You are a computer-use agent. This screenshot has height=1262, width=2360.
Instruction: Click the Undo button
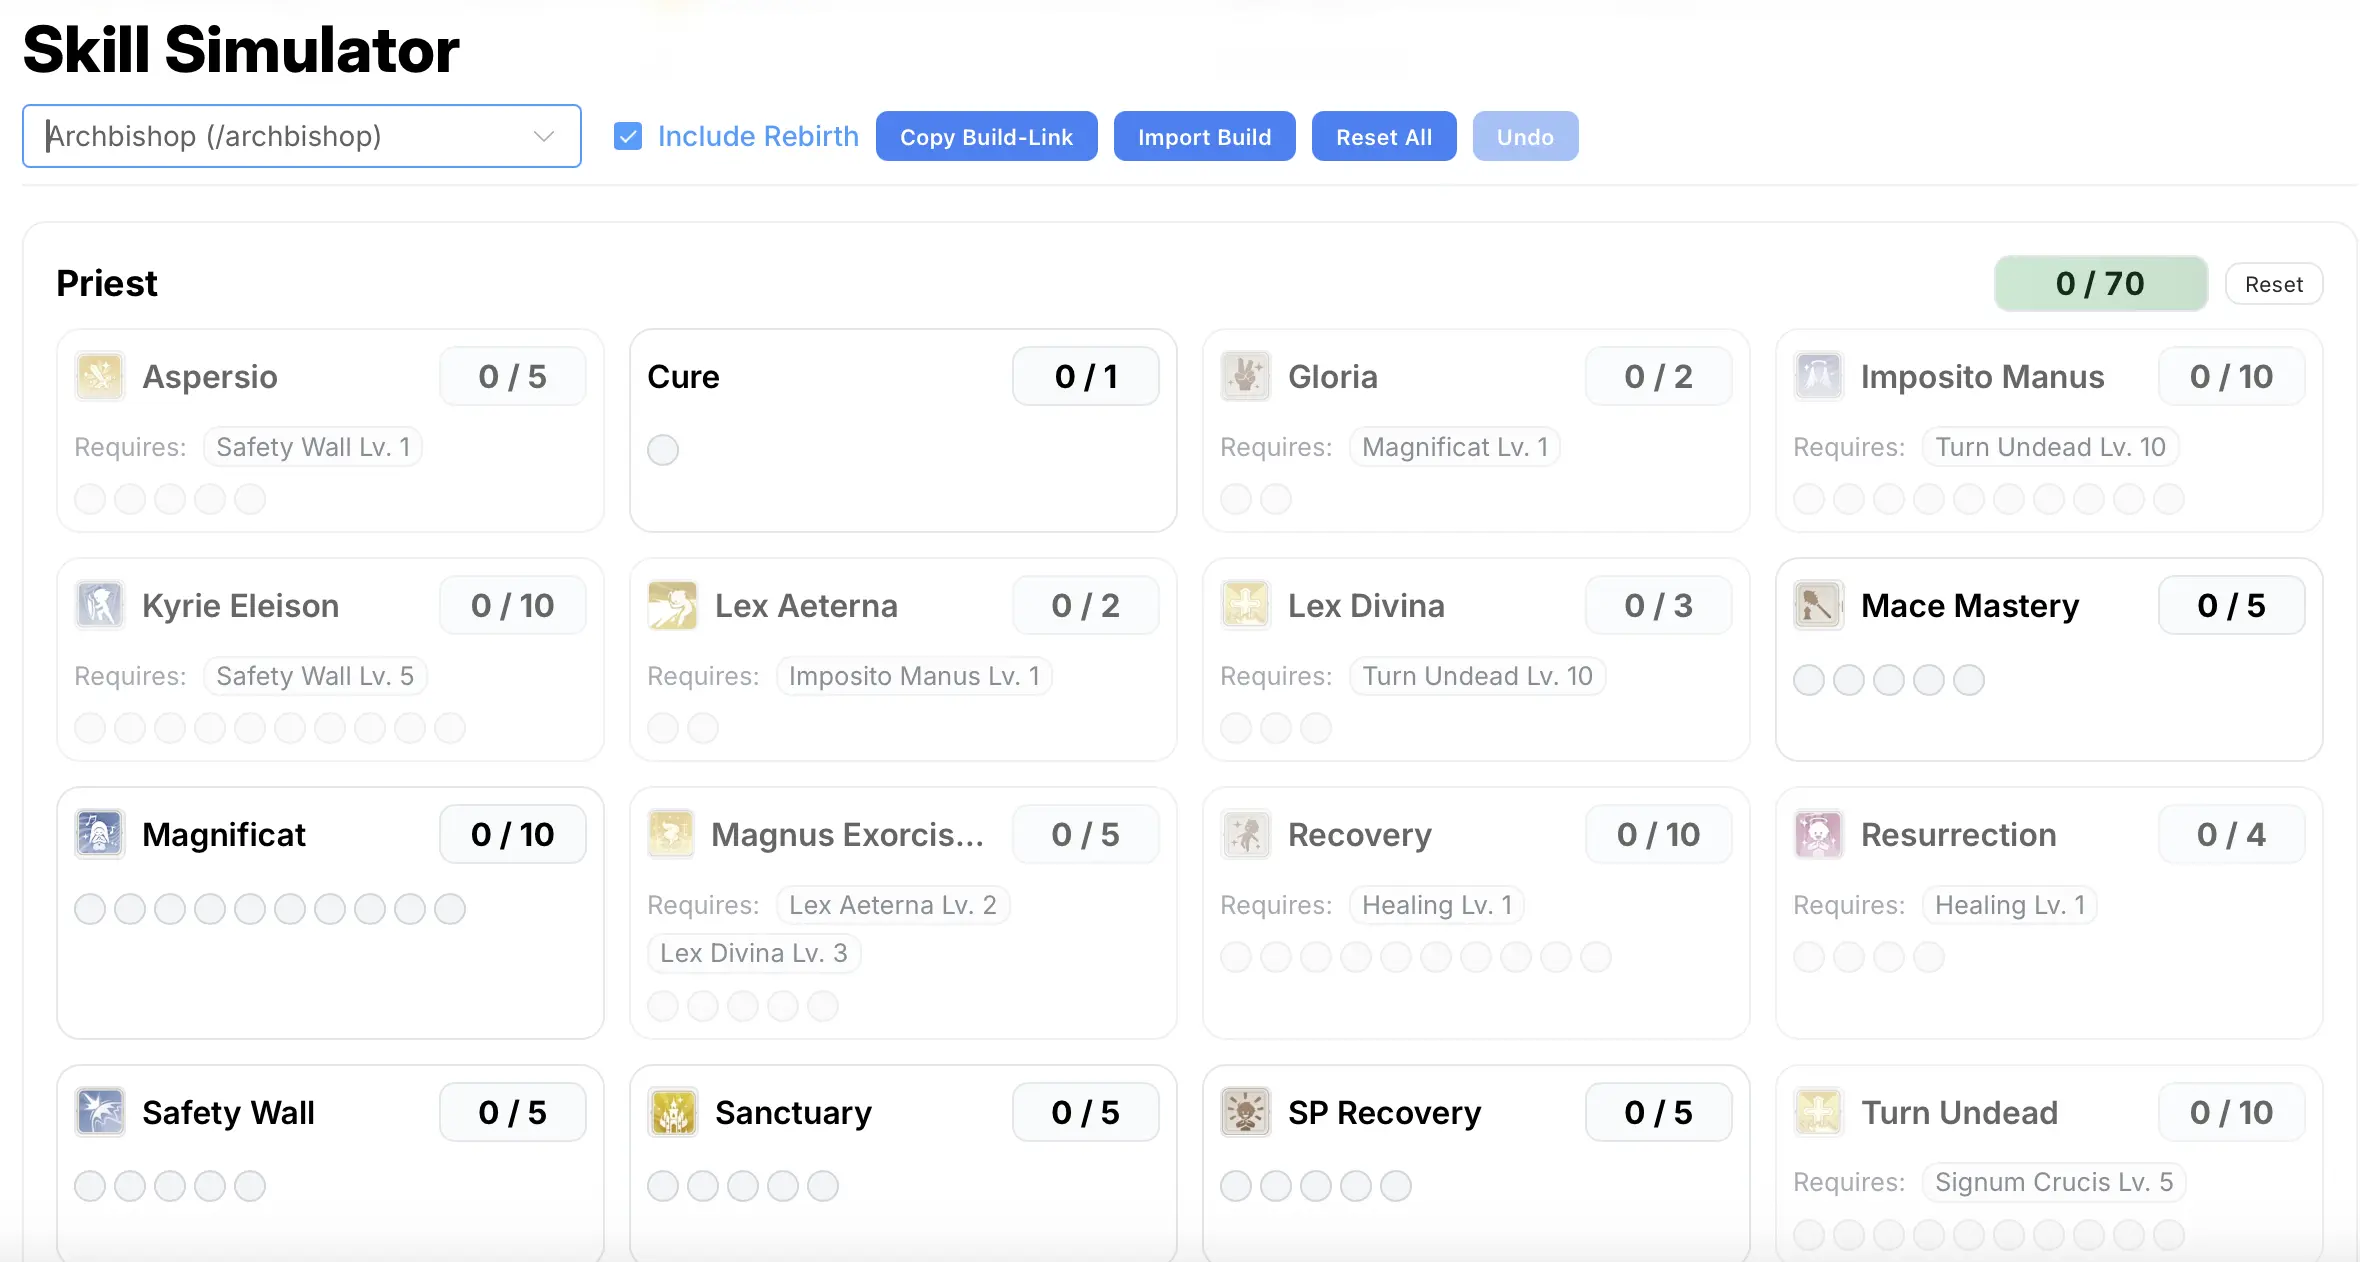click(1524, 136)
